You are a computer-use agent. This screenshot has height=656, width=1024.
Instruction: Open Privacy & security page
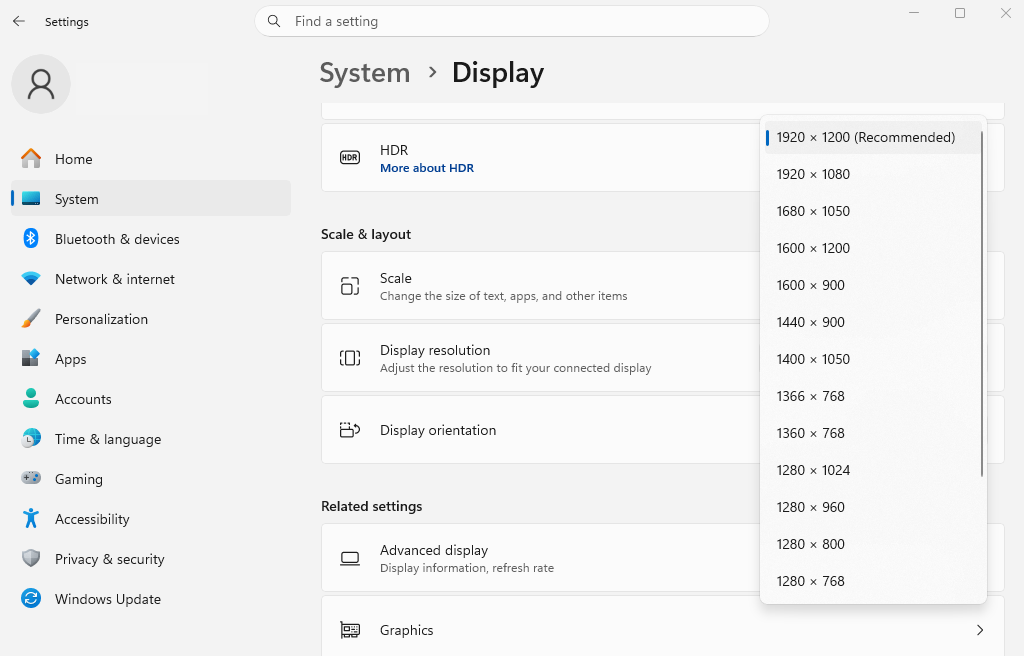point(151,559)
